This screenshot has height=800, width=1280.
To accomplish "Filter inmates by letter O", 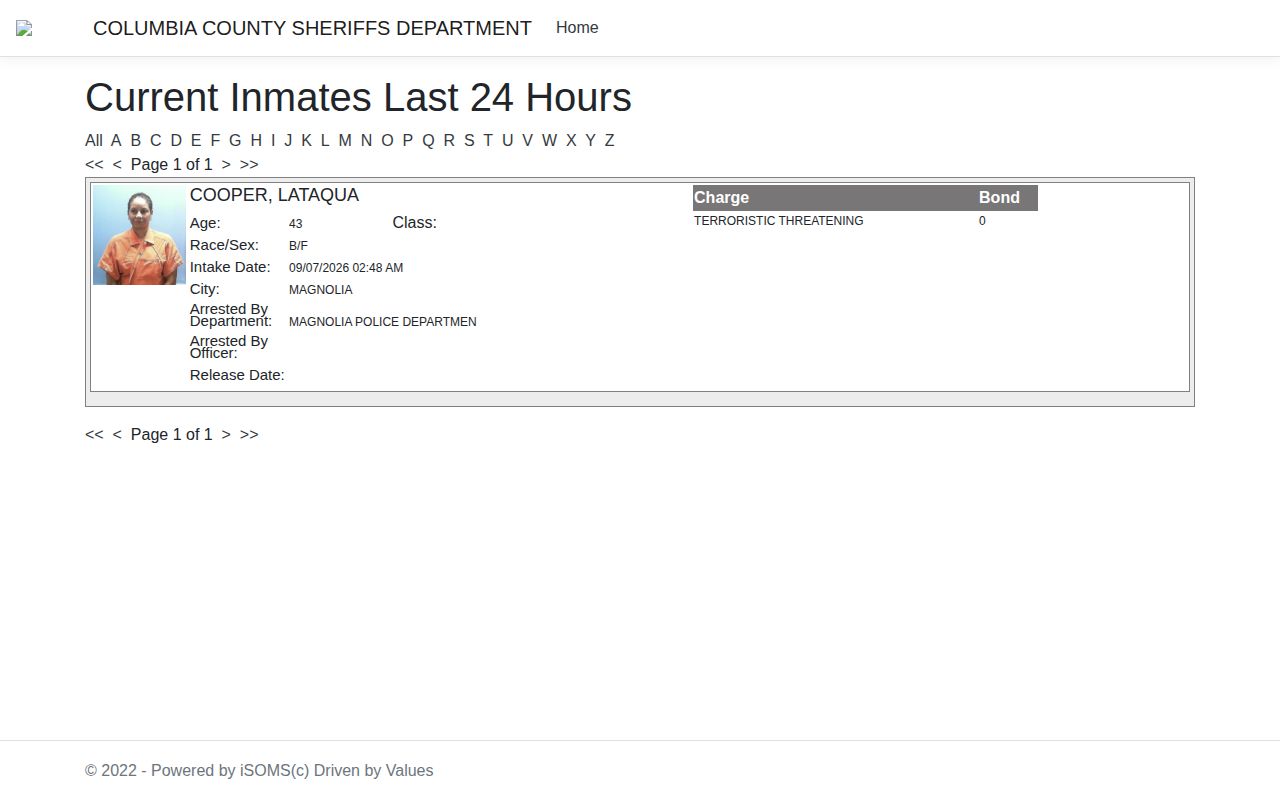I will [x=387, y=141].
